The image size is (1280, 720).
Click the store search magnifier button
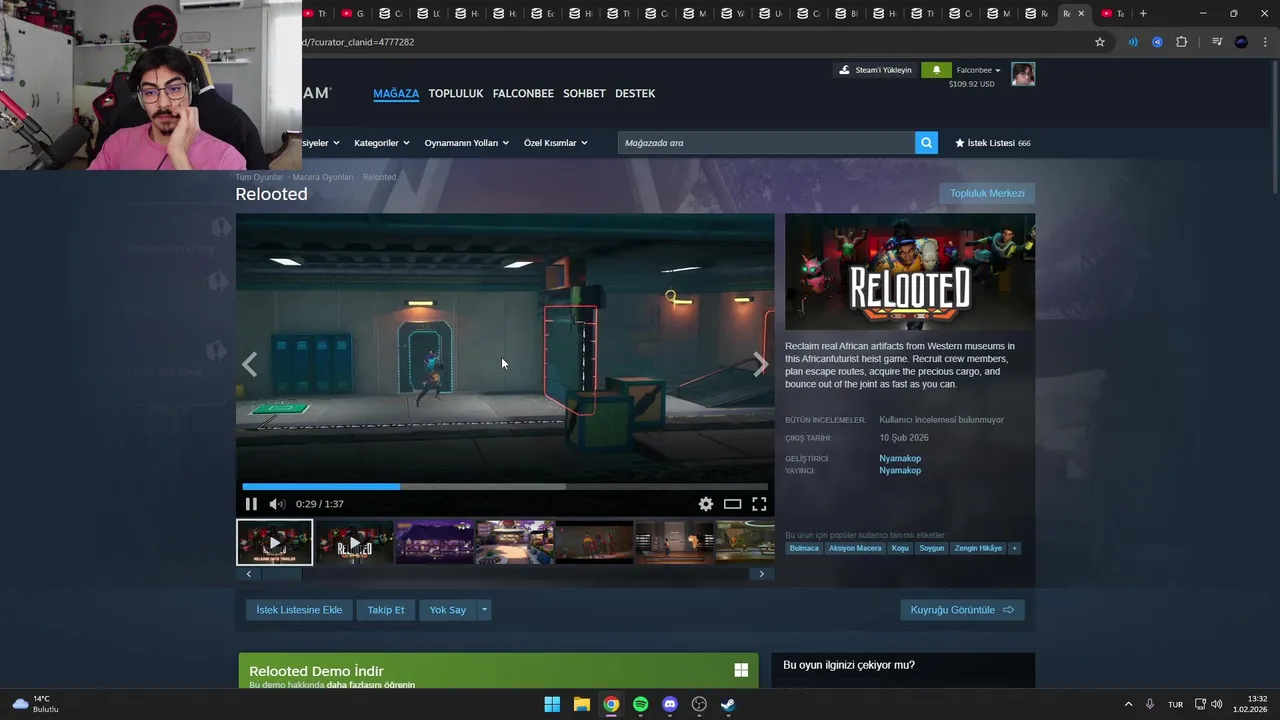(x=927, y=143)
